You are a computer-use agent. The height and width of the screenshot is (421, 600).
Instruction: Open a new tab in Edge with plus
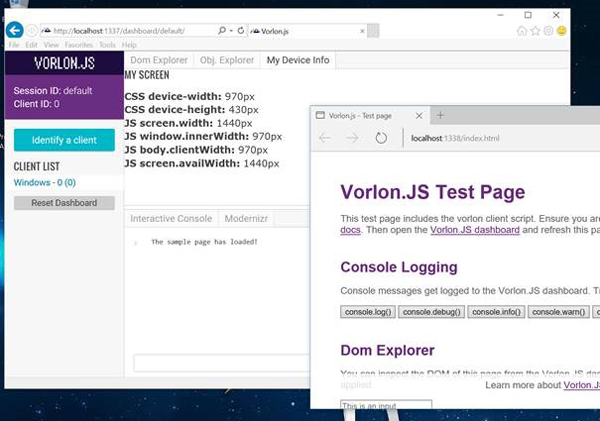click(440, 115)
